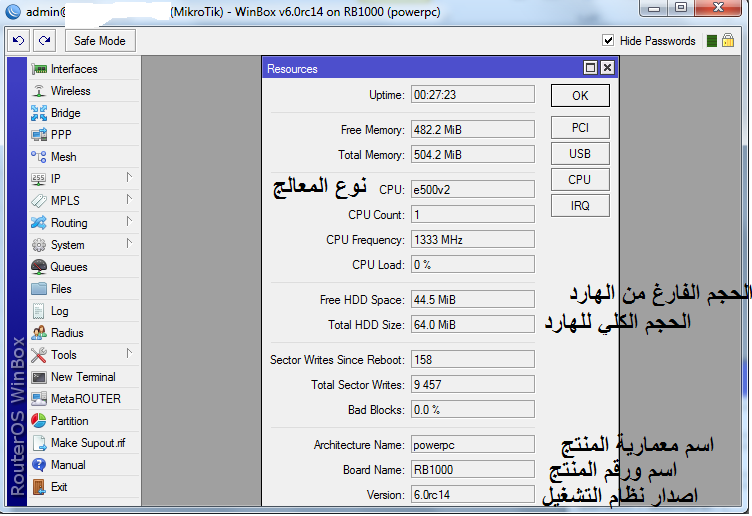
Task: Click the Free Memory field 482.2 MiB
Action: [x=473, y=129]
